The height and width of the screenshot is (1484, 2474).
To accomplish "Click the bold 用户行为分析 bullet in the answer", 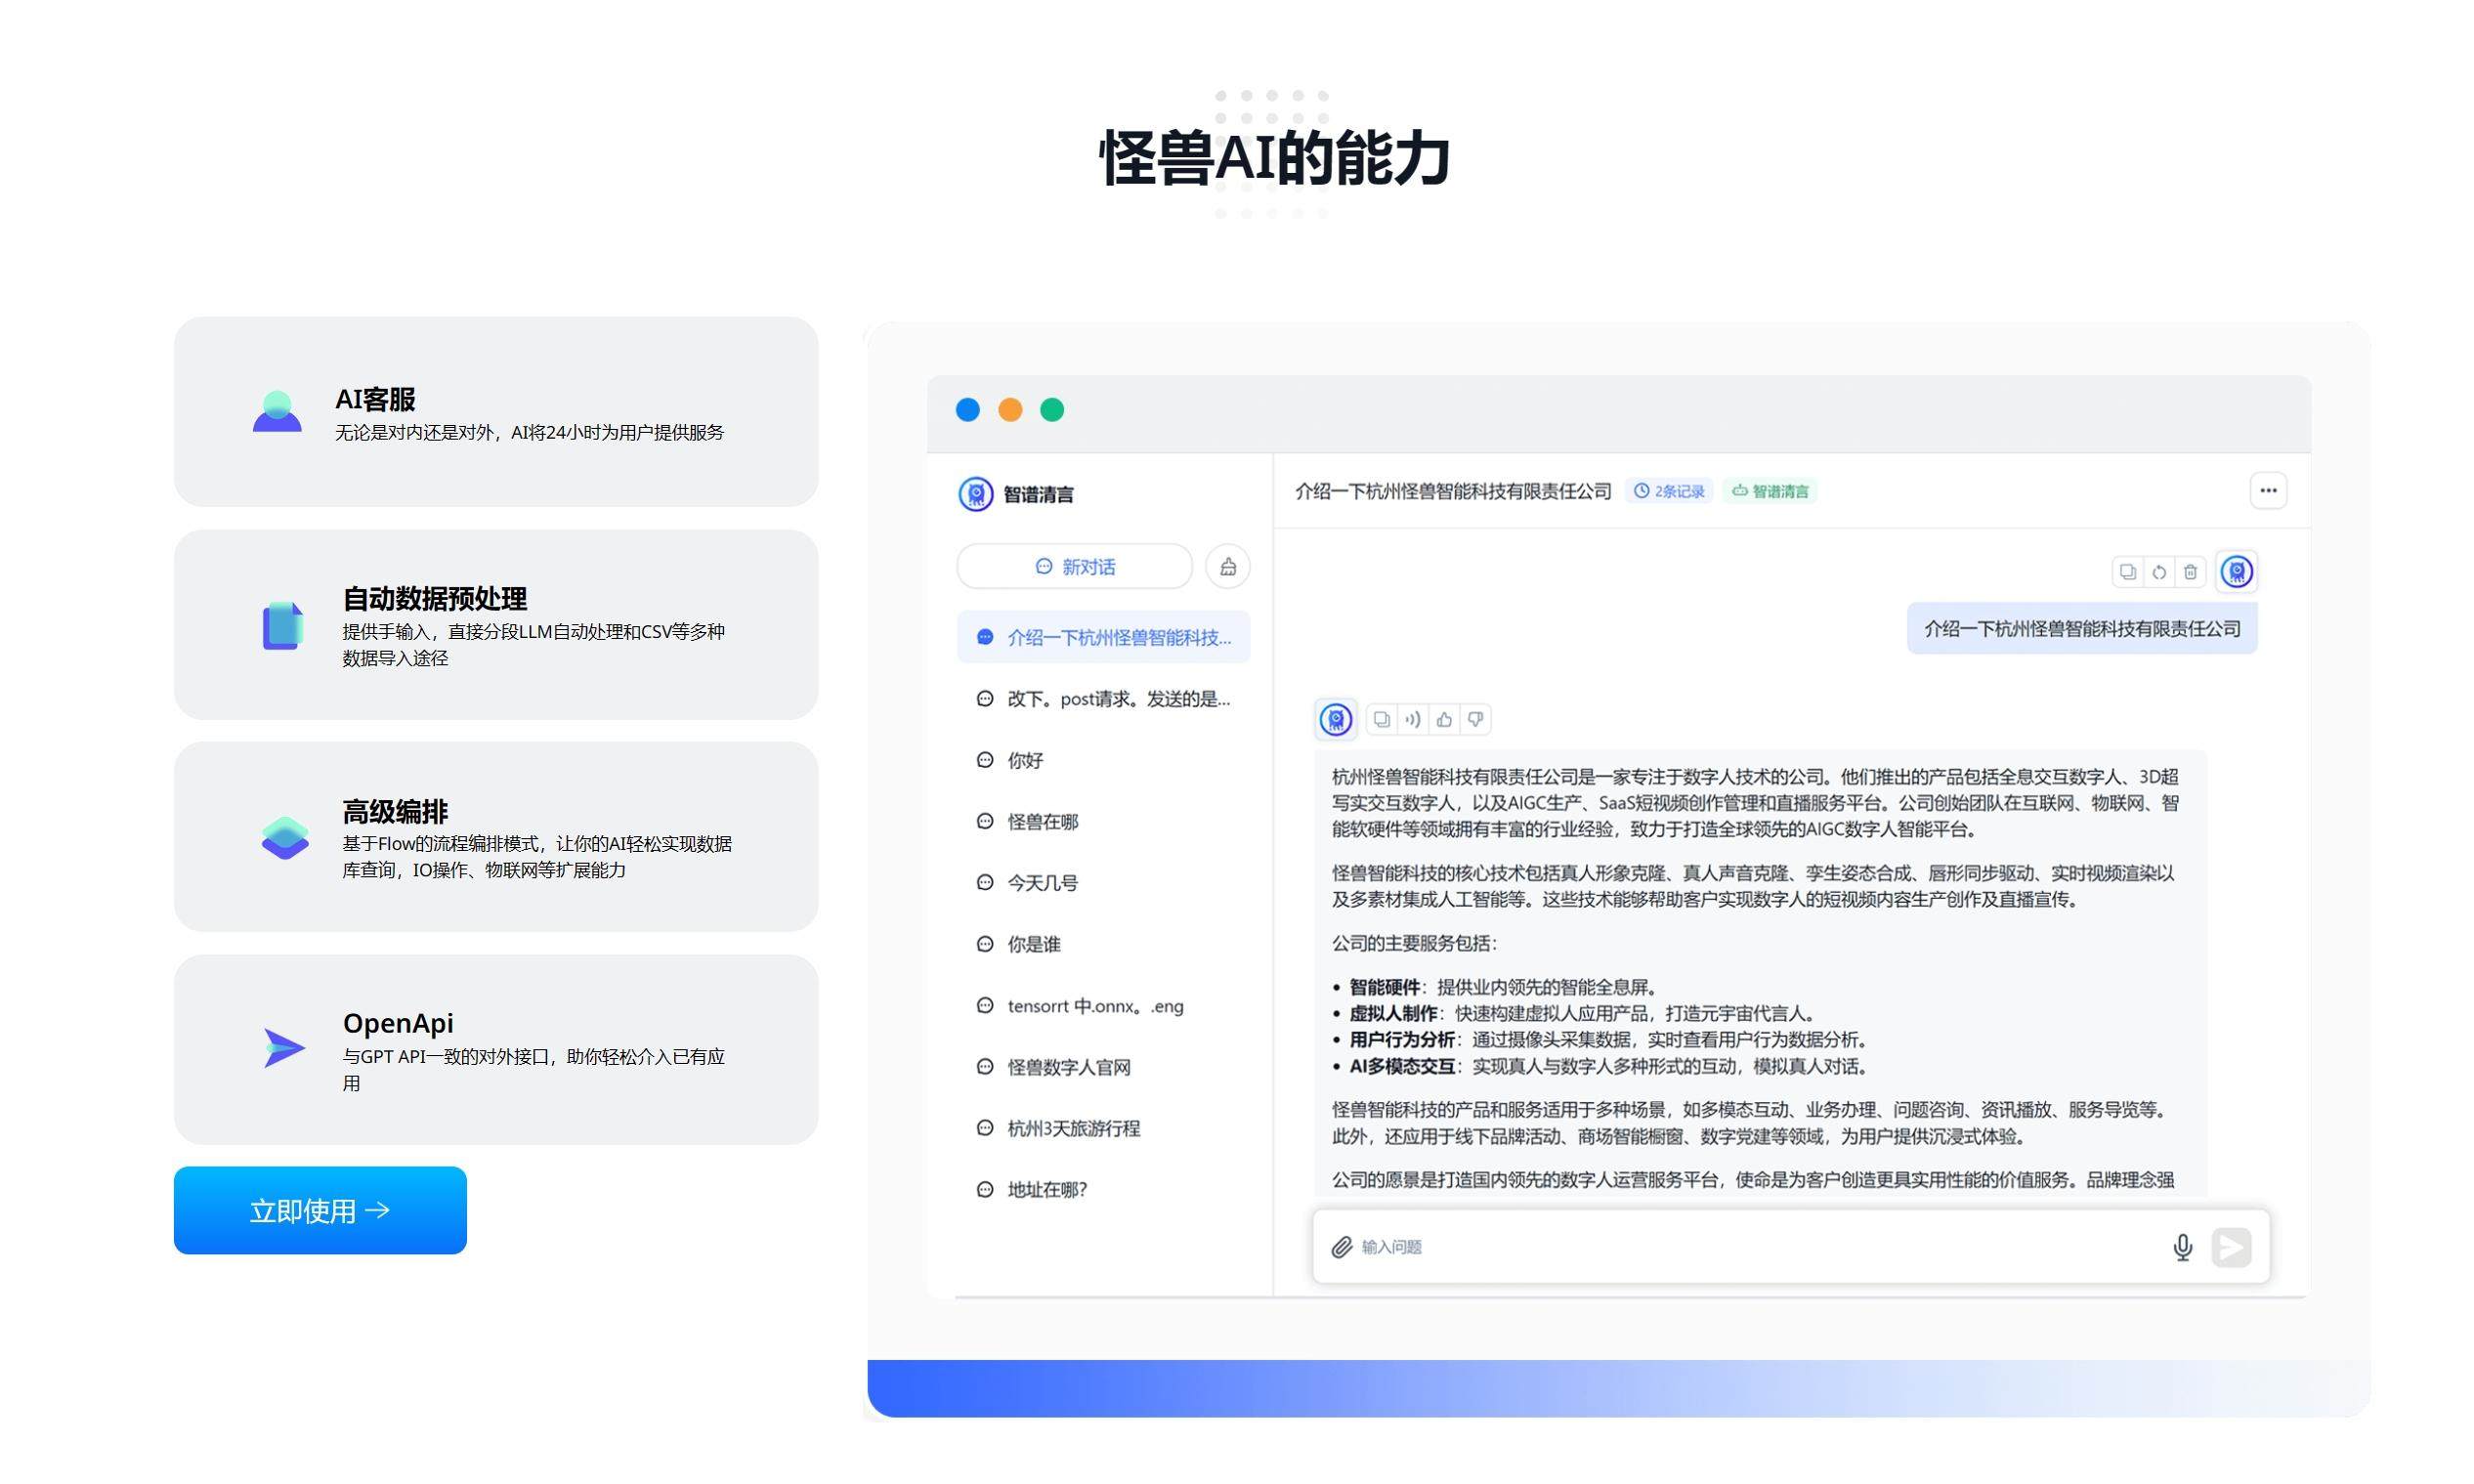I will tap(1402, 1040).
